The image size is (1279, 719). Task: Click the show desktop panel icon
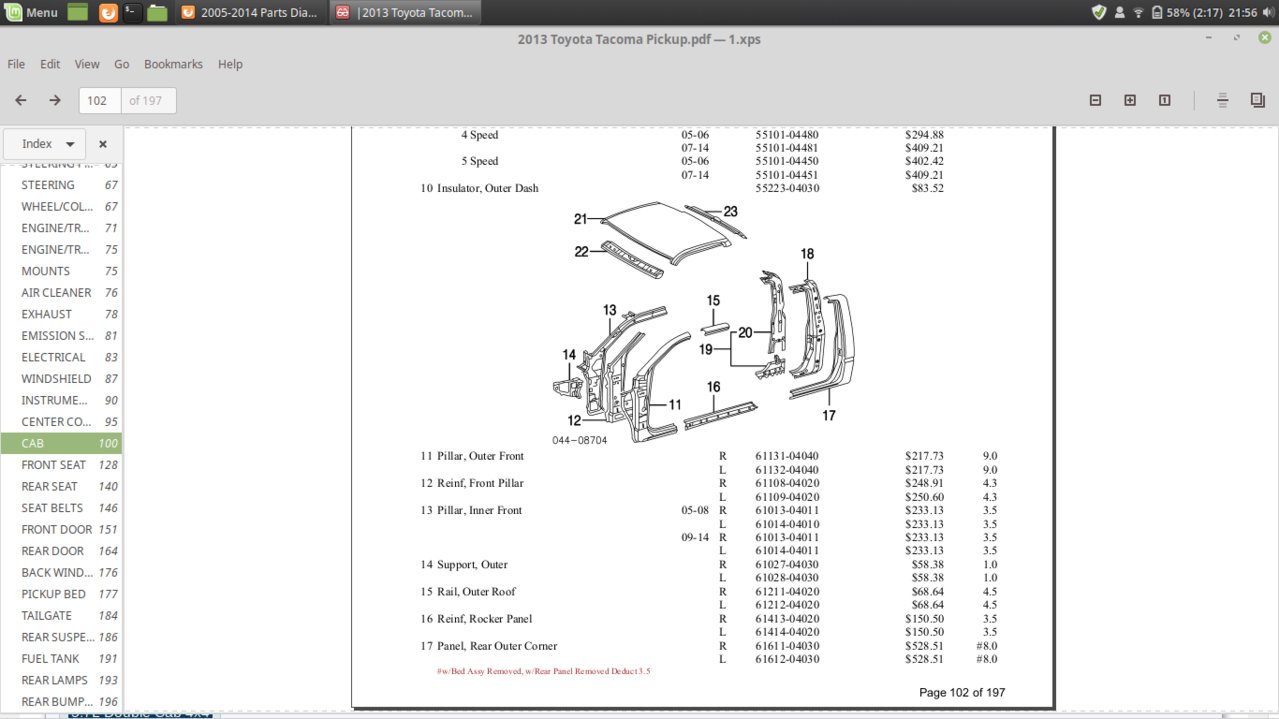click(x=79, y=13)
